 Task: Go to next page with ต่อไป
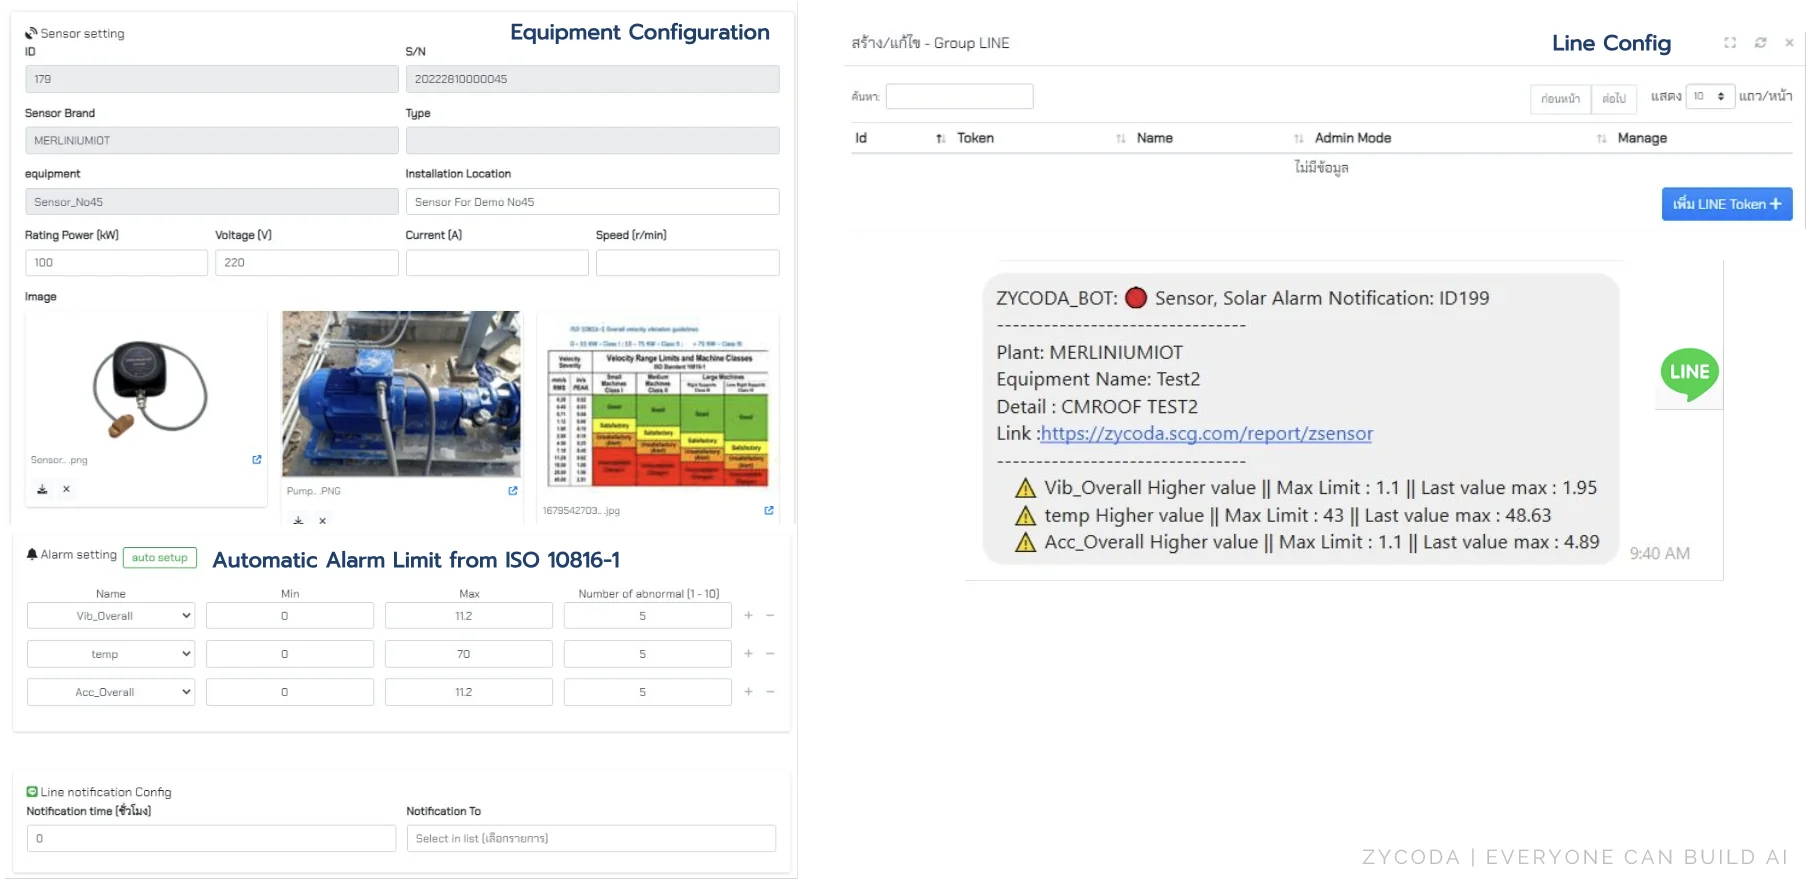(1613, 98)
